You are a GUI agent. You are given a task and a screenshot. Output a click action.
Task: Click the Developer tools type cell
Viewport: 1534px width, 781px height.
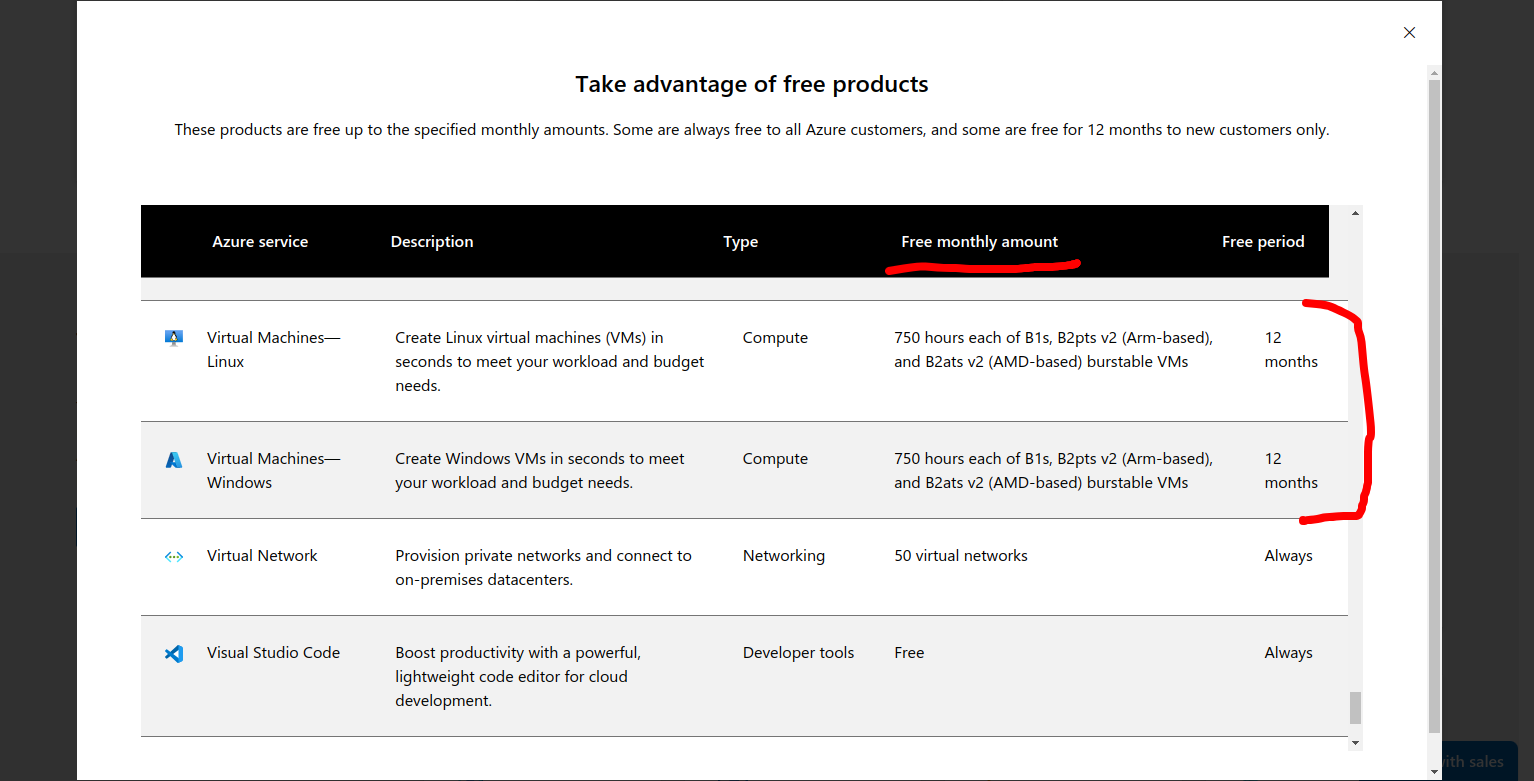point(798,653)
